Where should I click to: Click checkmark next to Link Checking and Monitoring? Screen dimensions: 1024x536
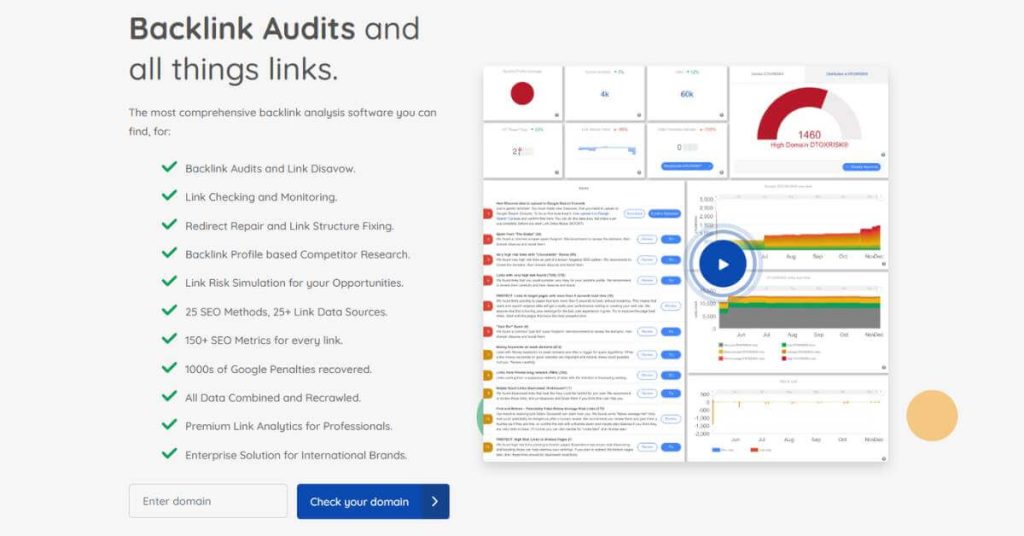point(169,197)
